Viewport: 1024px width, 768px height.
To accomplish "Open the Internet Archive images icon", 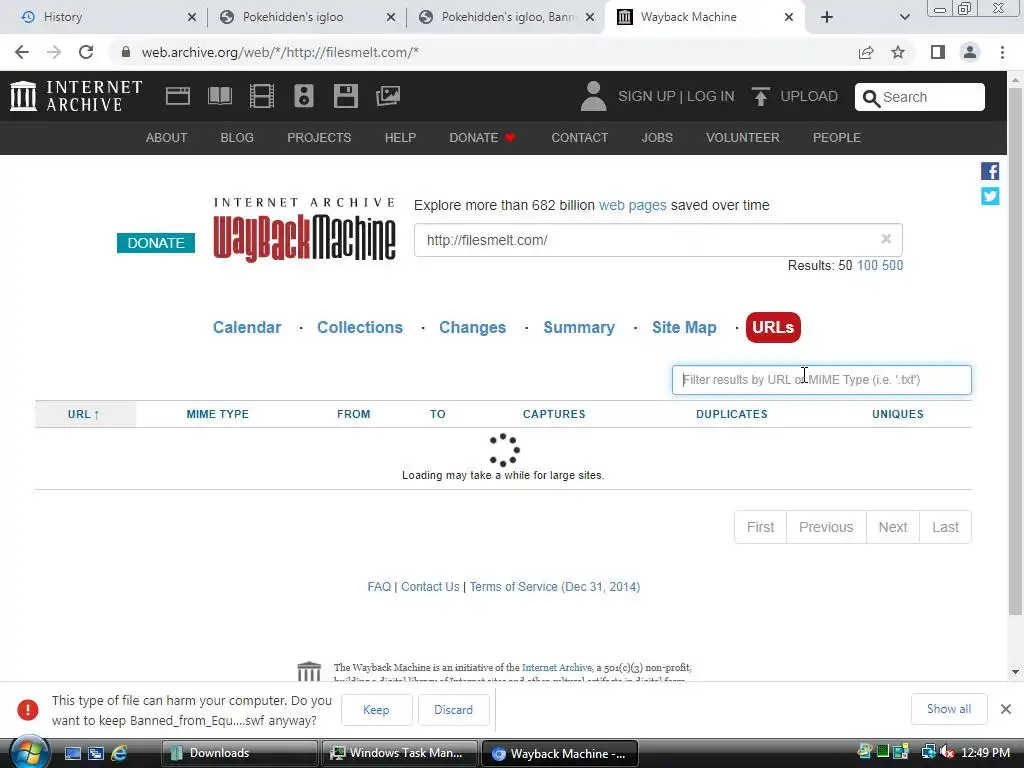I will 388,96.
